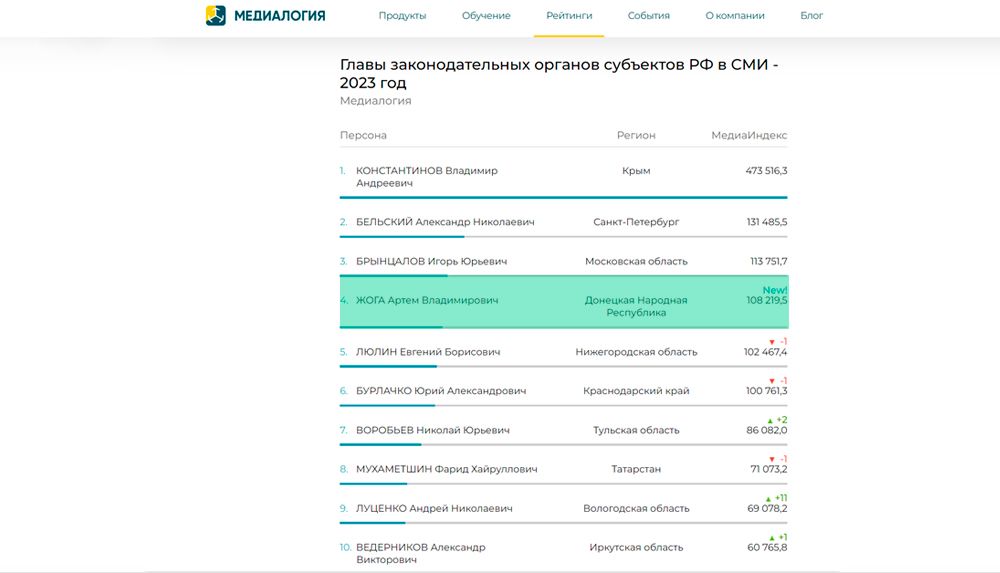Open ЛЮЛИН Евгений Борисович entry
The height and width of the screenshot is (573, 1000).
click(x=428, y=352)
